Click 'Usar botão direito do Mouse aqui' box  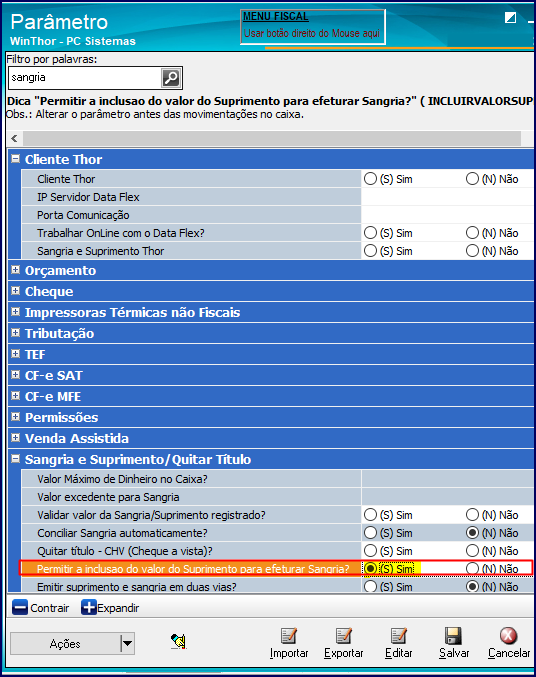pos(312,27)
